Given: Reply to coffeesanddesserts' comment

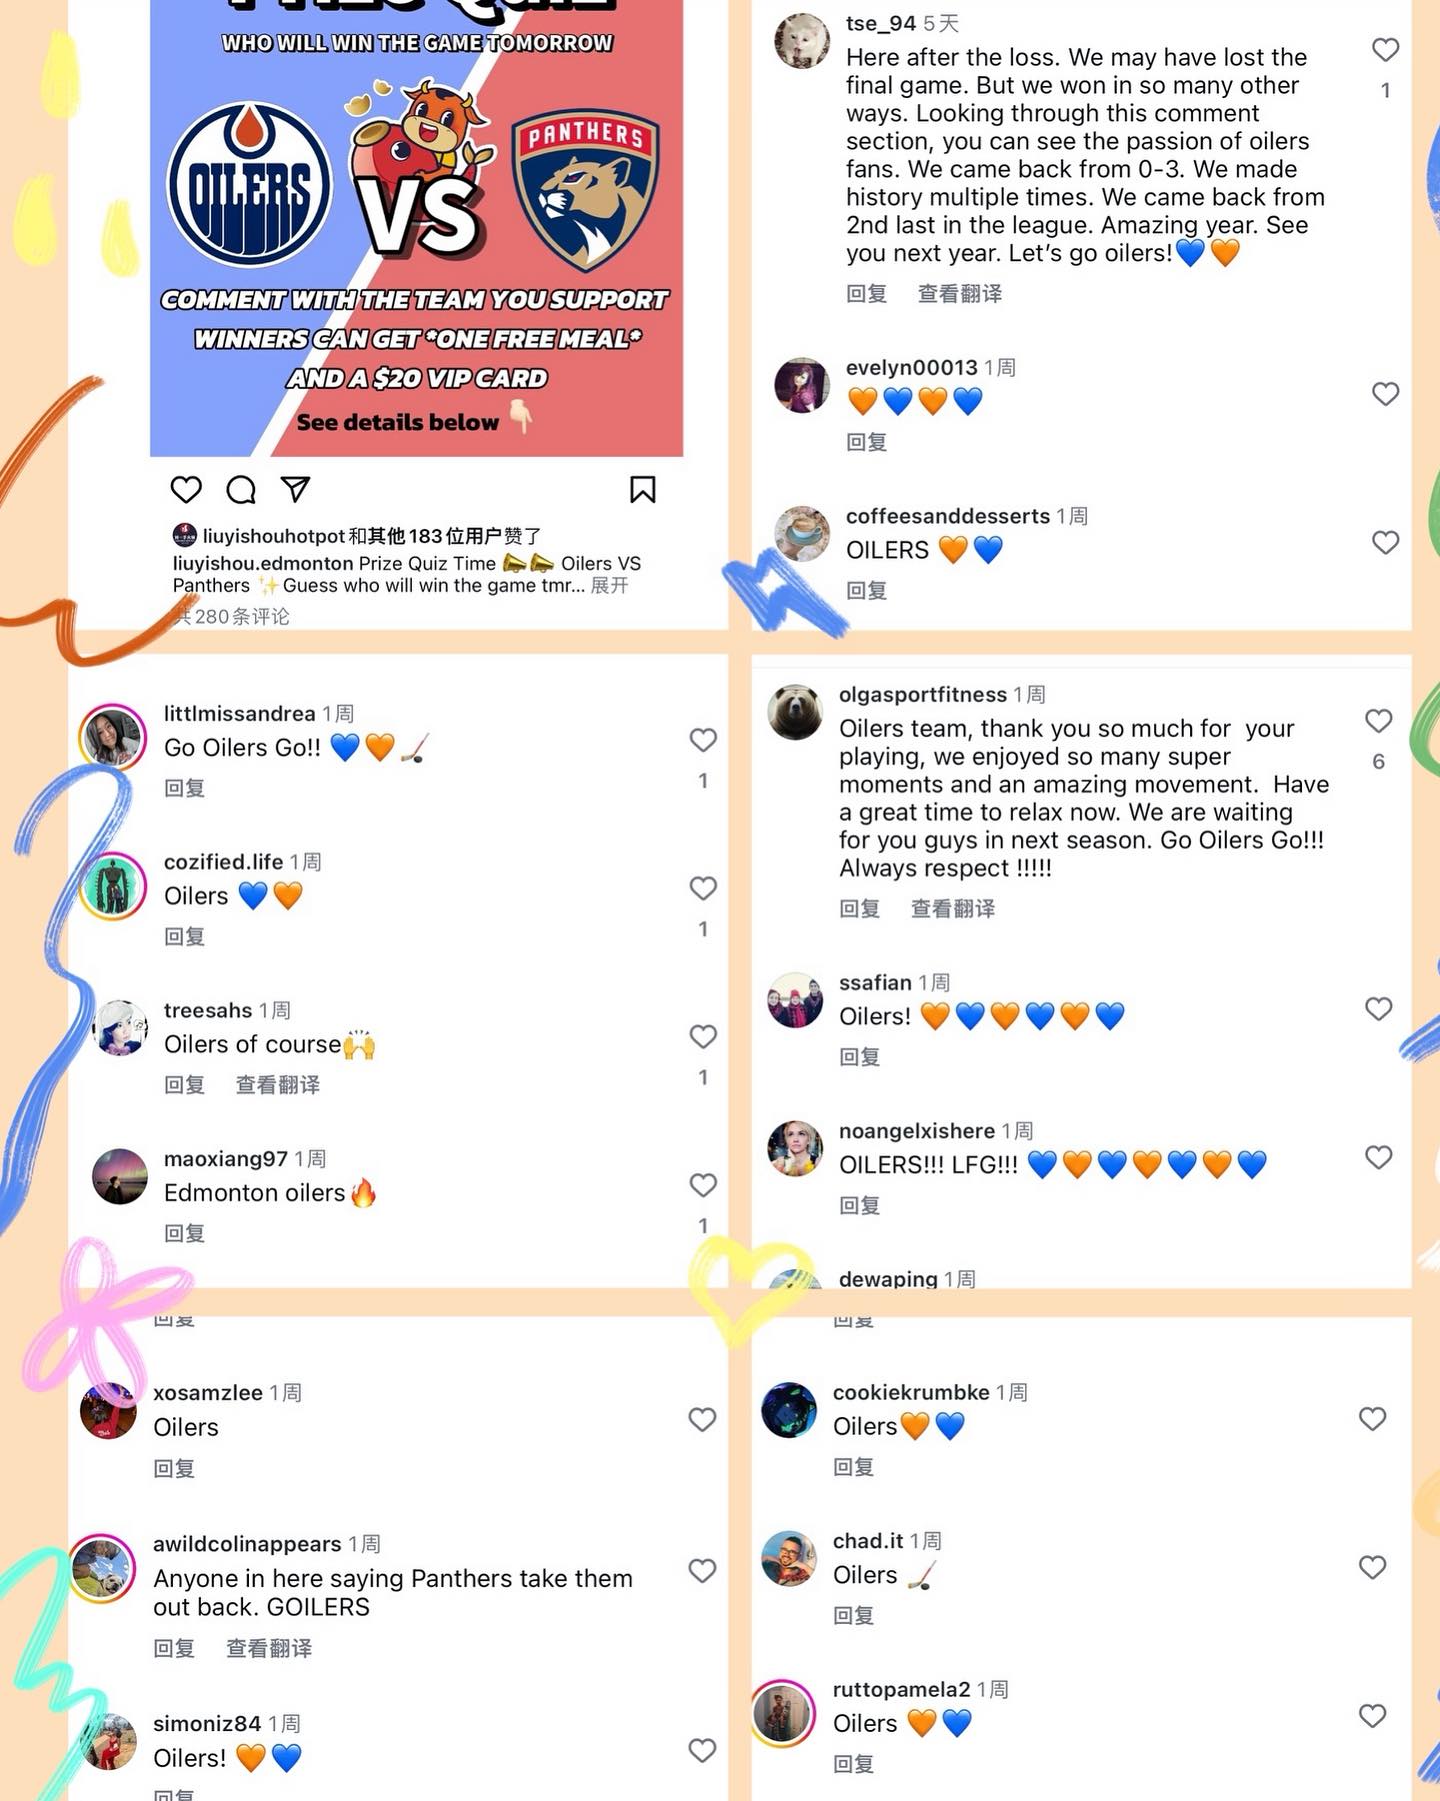Looking at the screenshot, I should [x=866, y=591].
